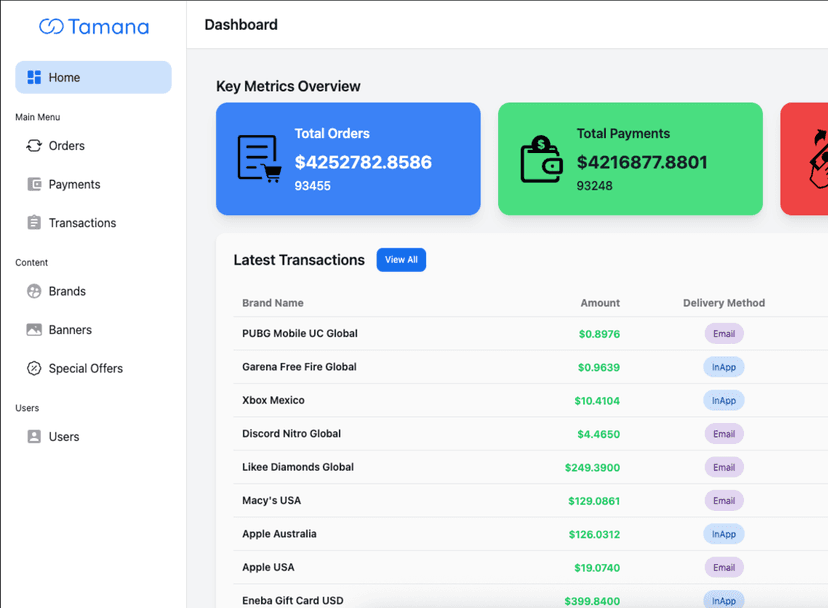The width and height of the screenshot is (828, 608).
Task: Click the Transactions clipboard icon
Action: (34, 223)
